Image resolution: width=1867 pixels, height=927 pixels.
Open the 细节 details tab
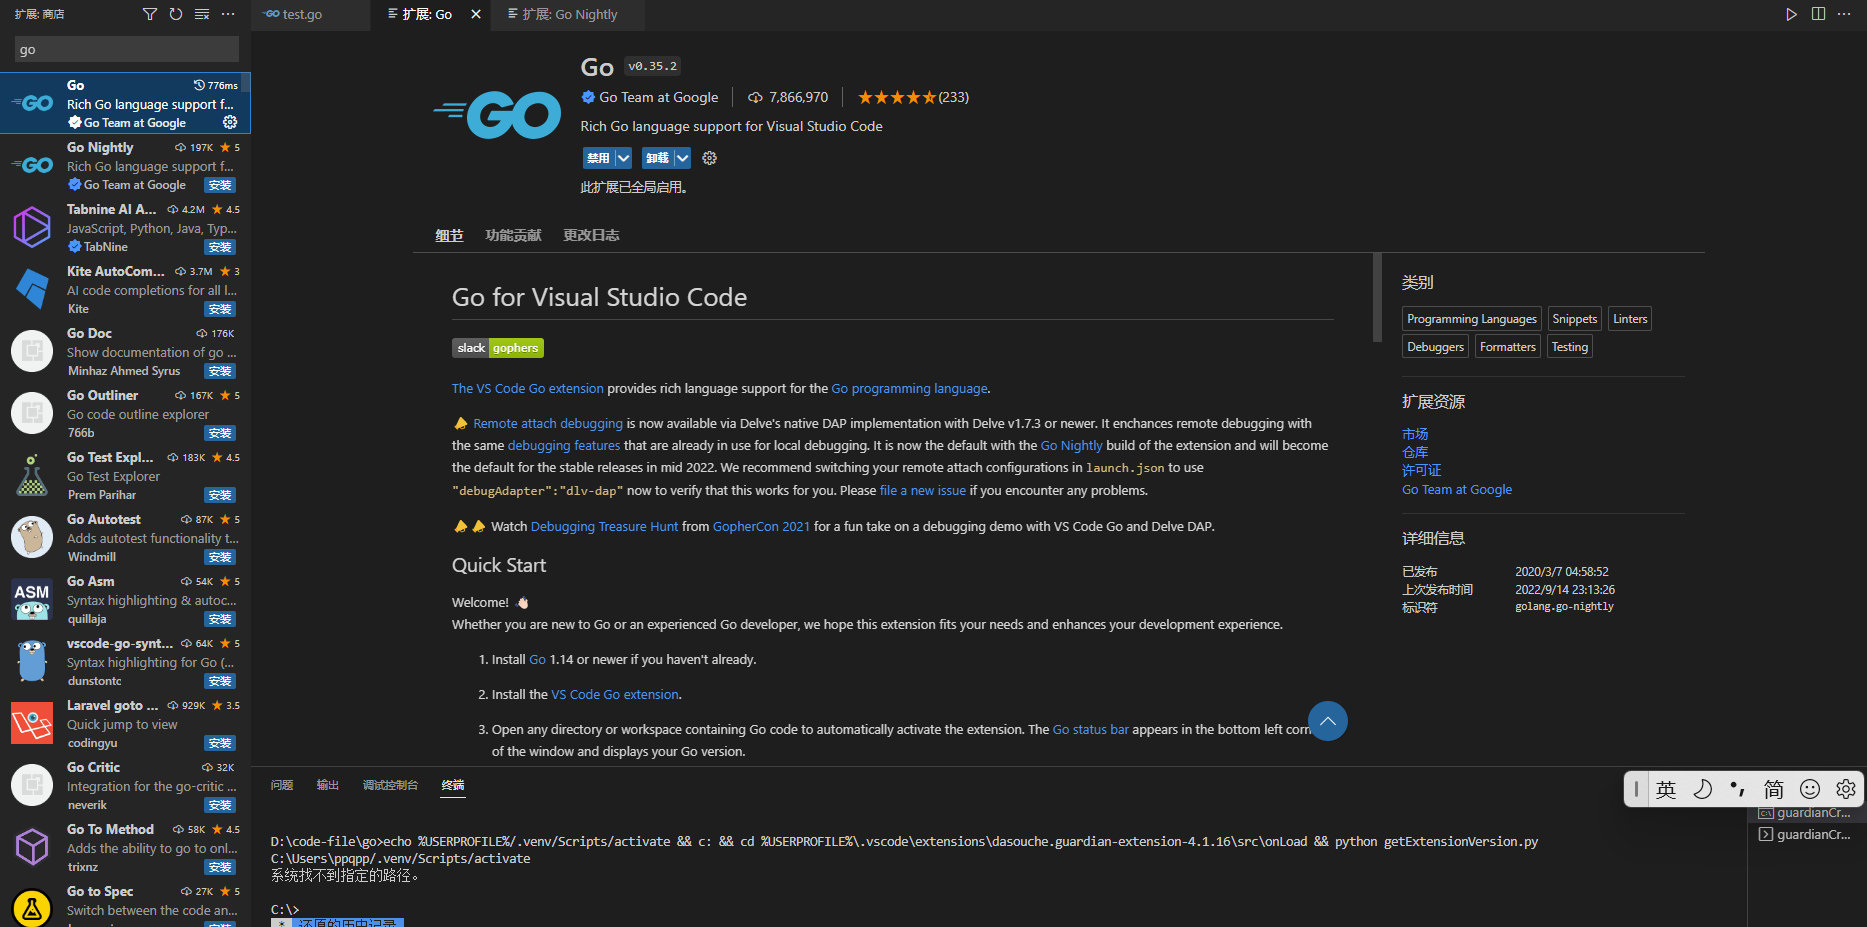click(x=449, y=235)
